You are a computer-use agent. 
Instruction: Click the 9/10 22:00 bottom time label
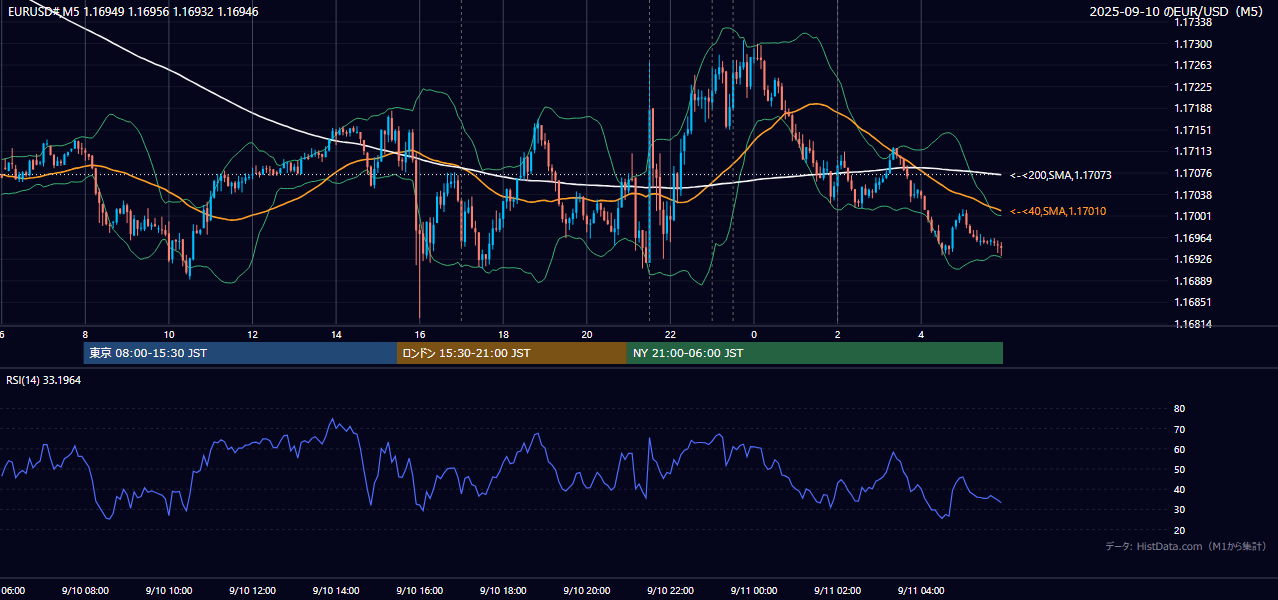coord(670,591)
